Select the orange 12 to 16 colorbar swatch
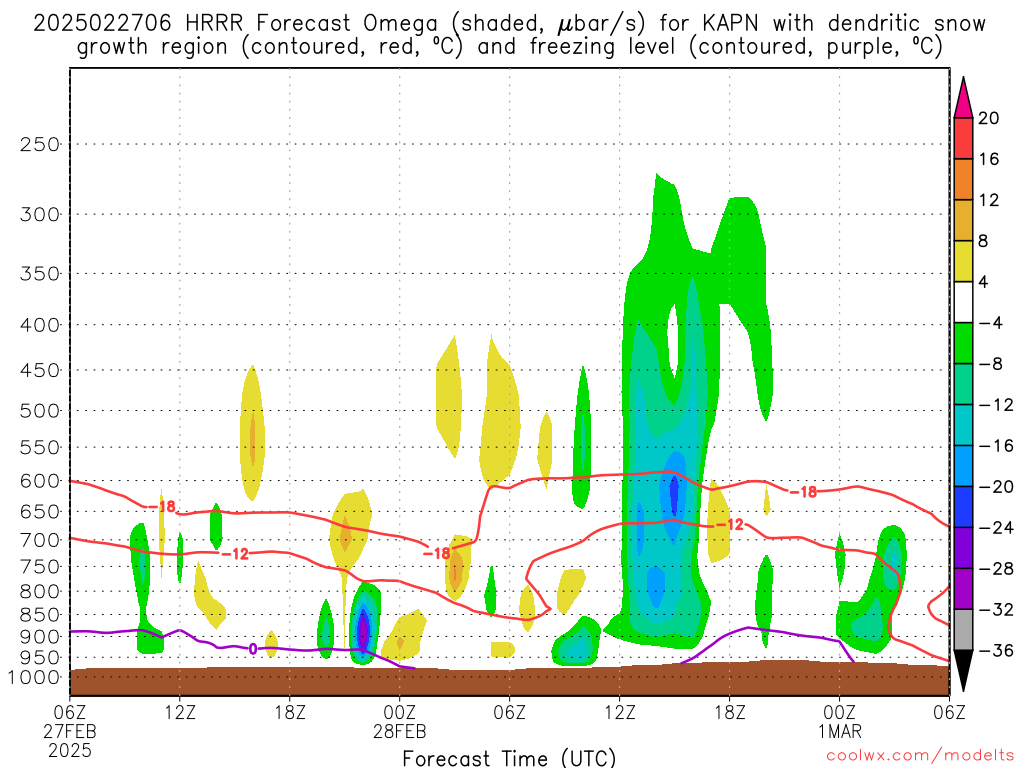1024x768 pixels. [963, 180]
